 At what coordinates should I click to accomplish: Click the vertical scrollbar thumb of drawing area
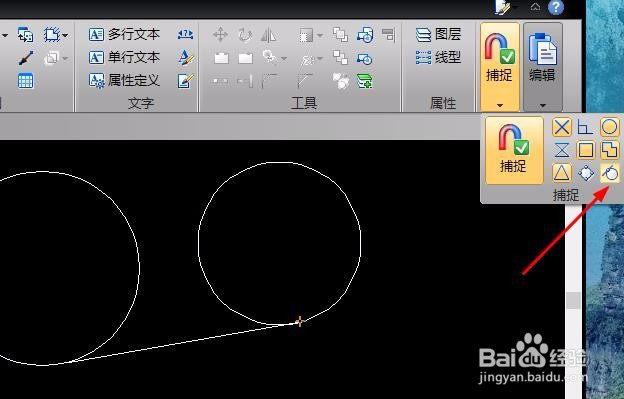pyautogui.click(x=573, y=300)
